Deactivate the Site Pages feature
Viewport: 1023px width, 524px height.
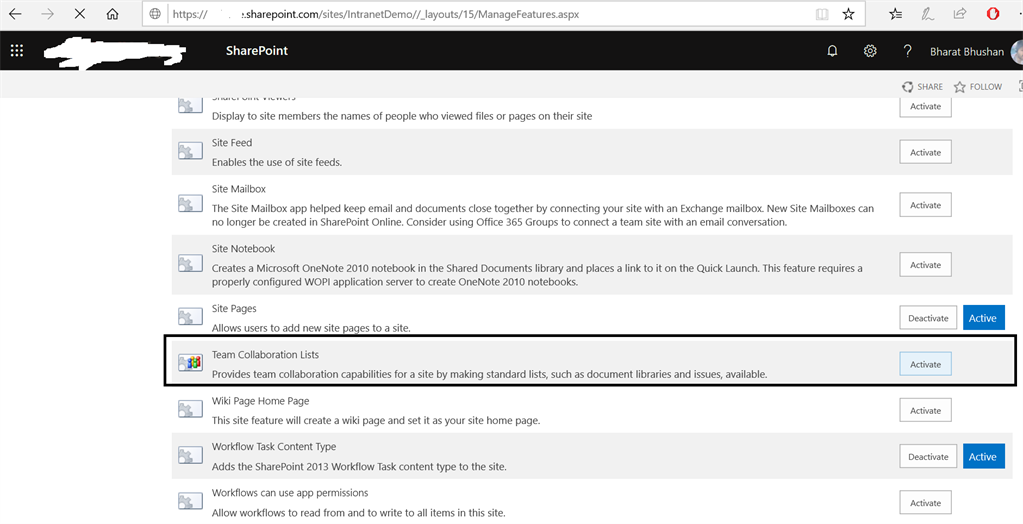[x=927, y=318]
